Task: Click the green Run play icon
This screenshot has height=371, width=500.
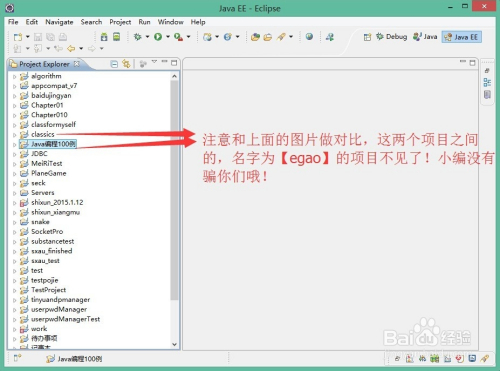Action: point(158,37)
